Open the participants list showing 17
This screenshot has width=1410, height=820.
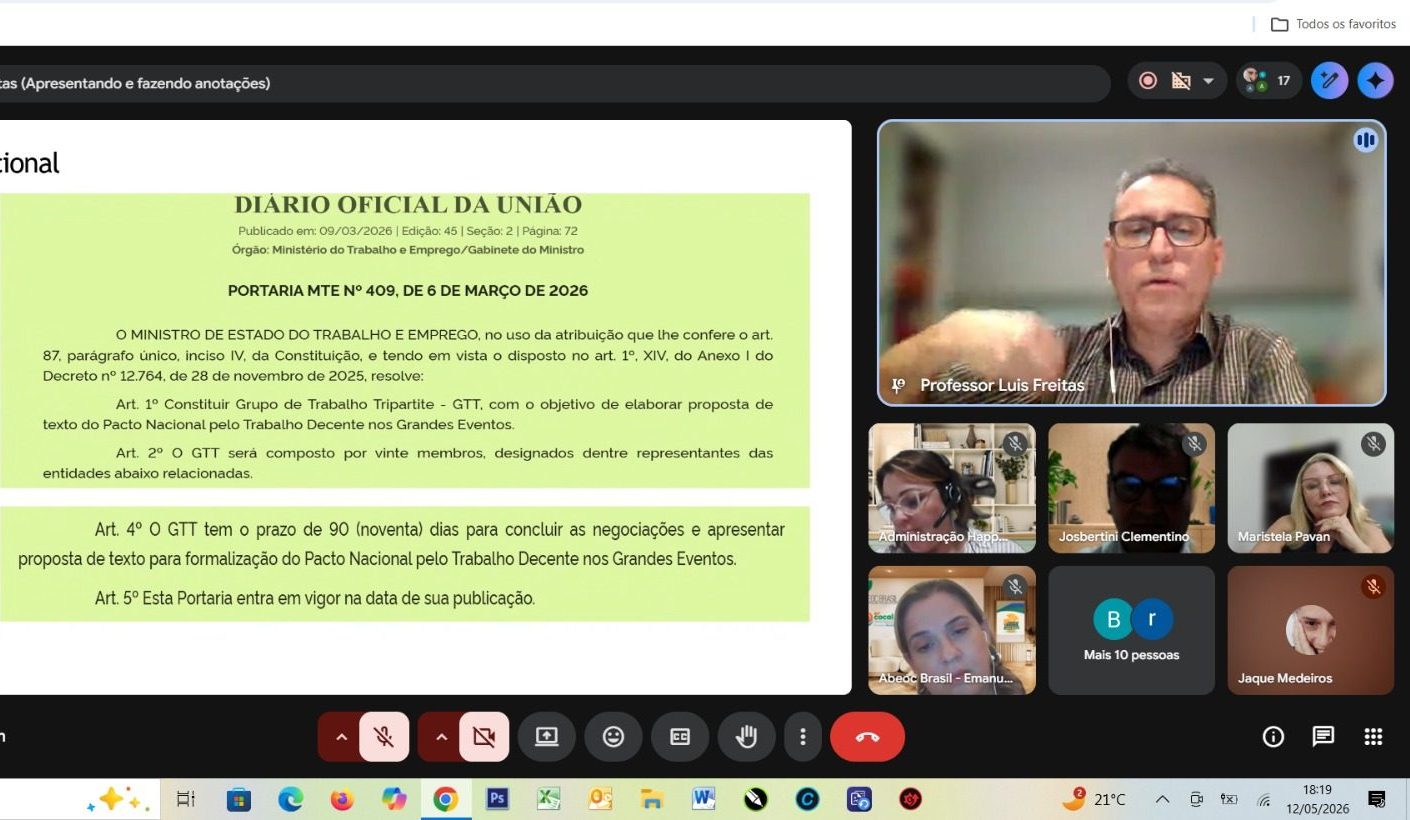coord(1268,81)
